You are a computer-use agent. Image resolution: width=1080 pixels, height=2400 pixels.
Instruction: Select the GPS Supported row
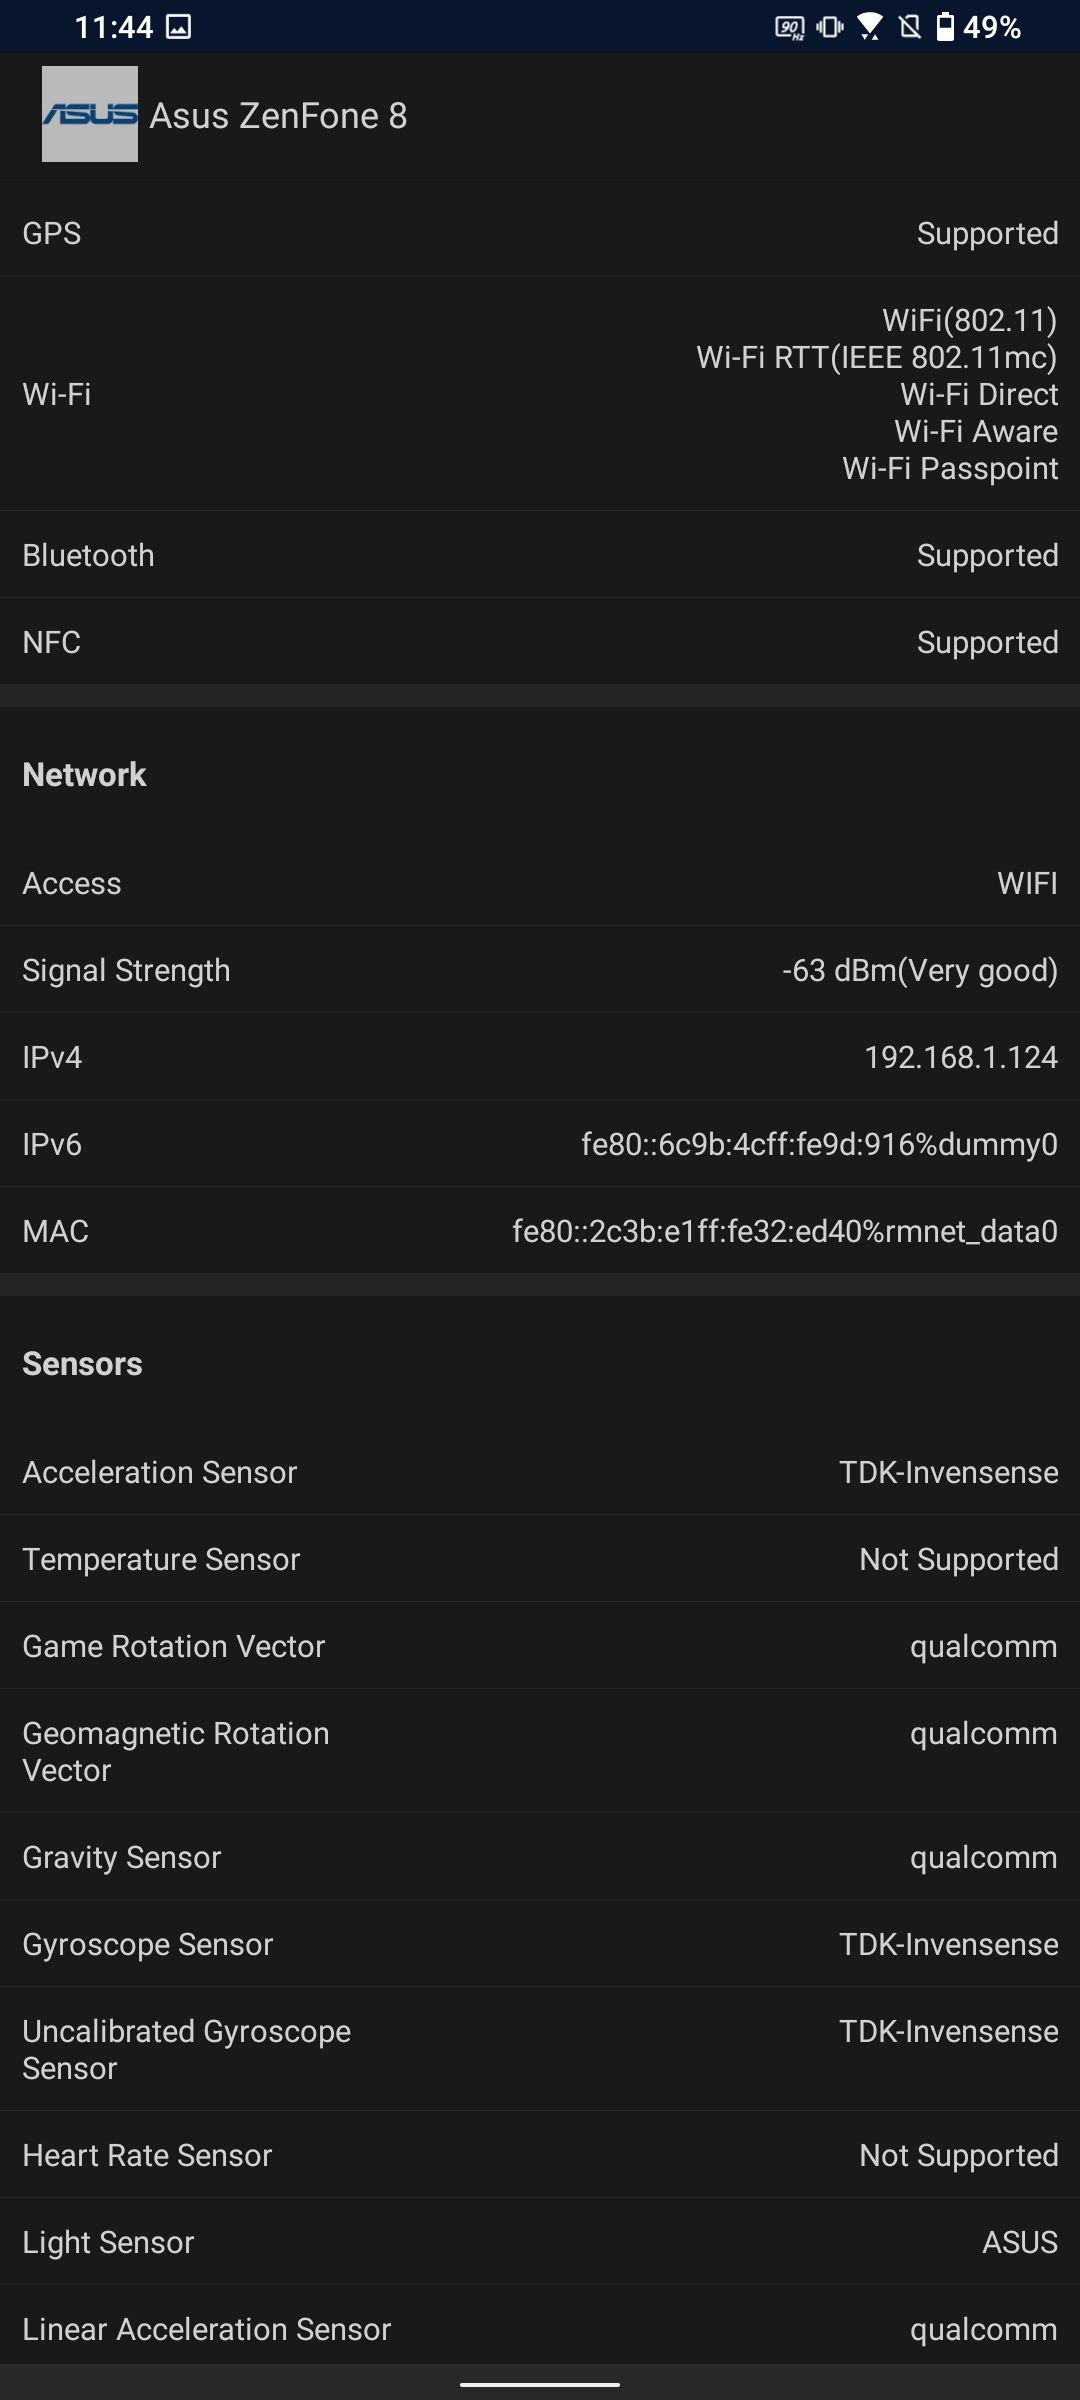tap(540, 233)
